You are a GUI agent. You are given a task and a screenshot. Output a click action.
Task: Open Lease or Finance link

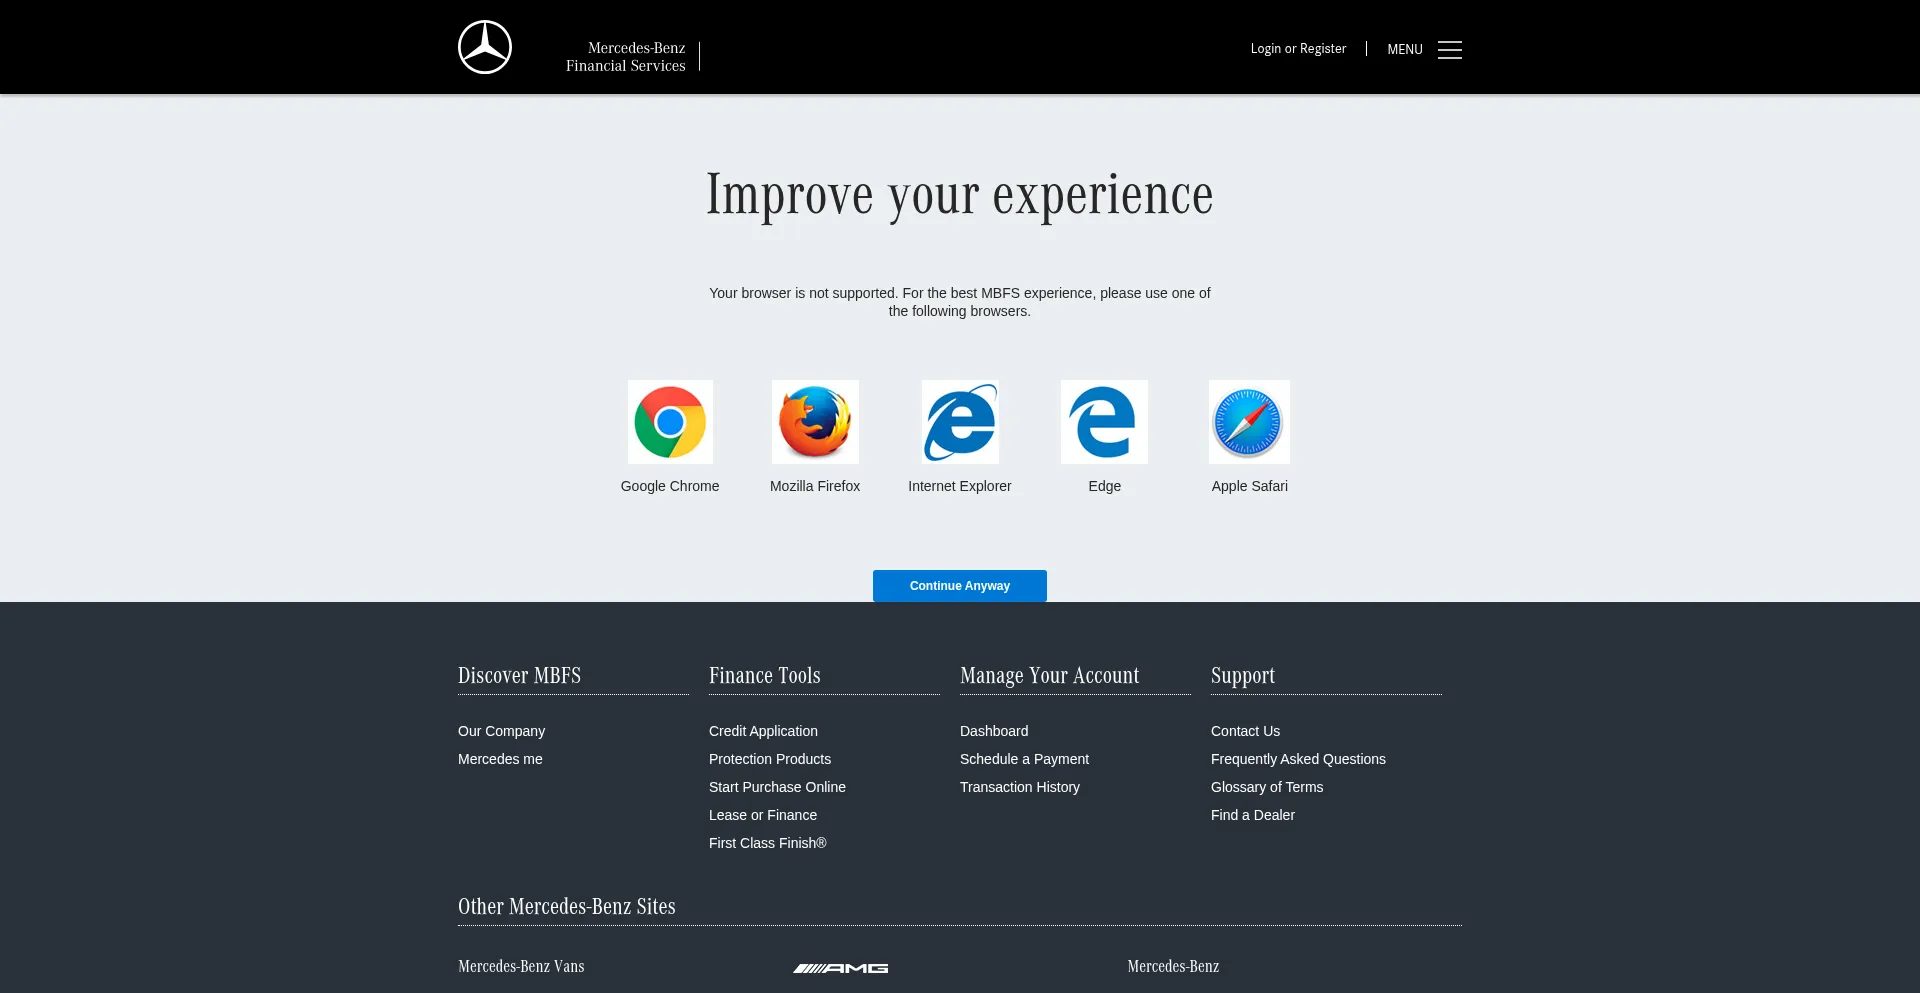pos(763,815)
